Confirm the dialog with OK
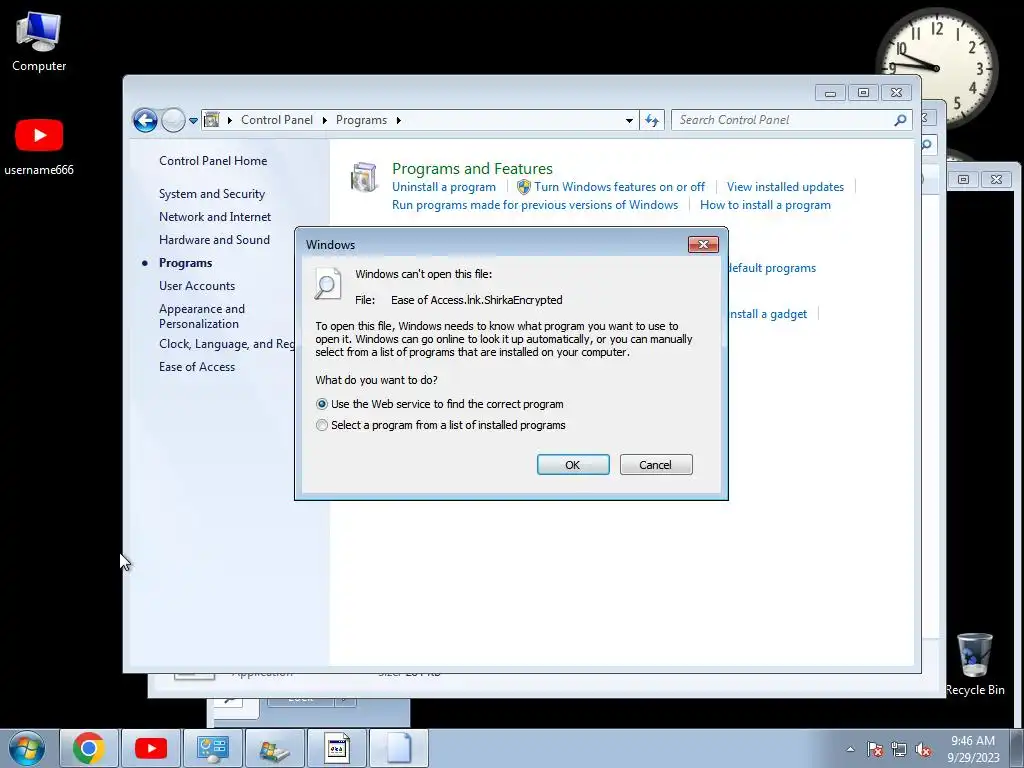The image size is (1024, 768). (x=573, y=465)
